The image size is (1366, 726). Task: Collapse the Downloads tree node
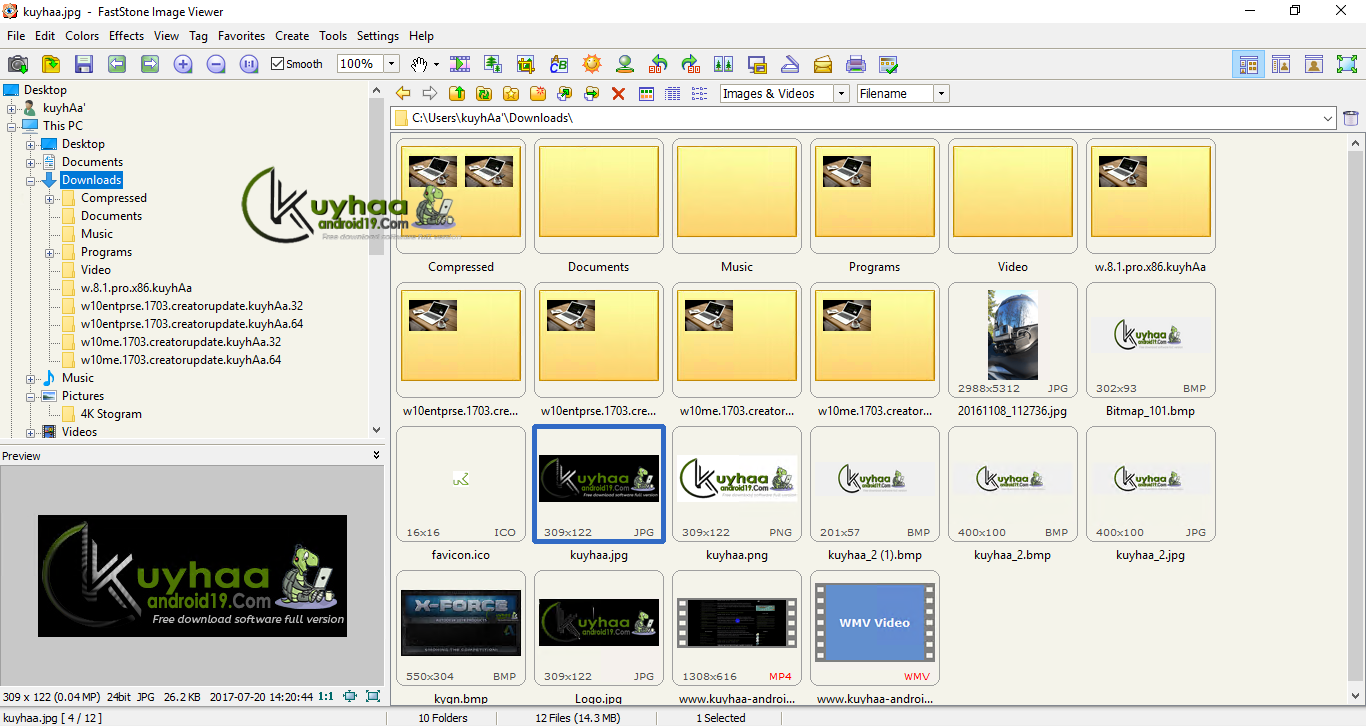(31, 181)
